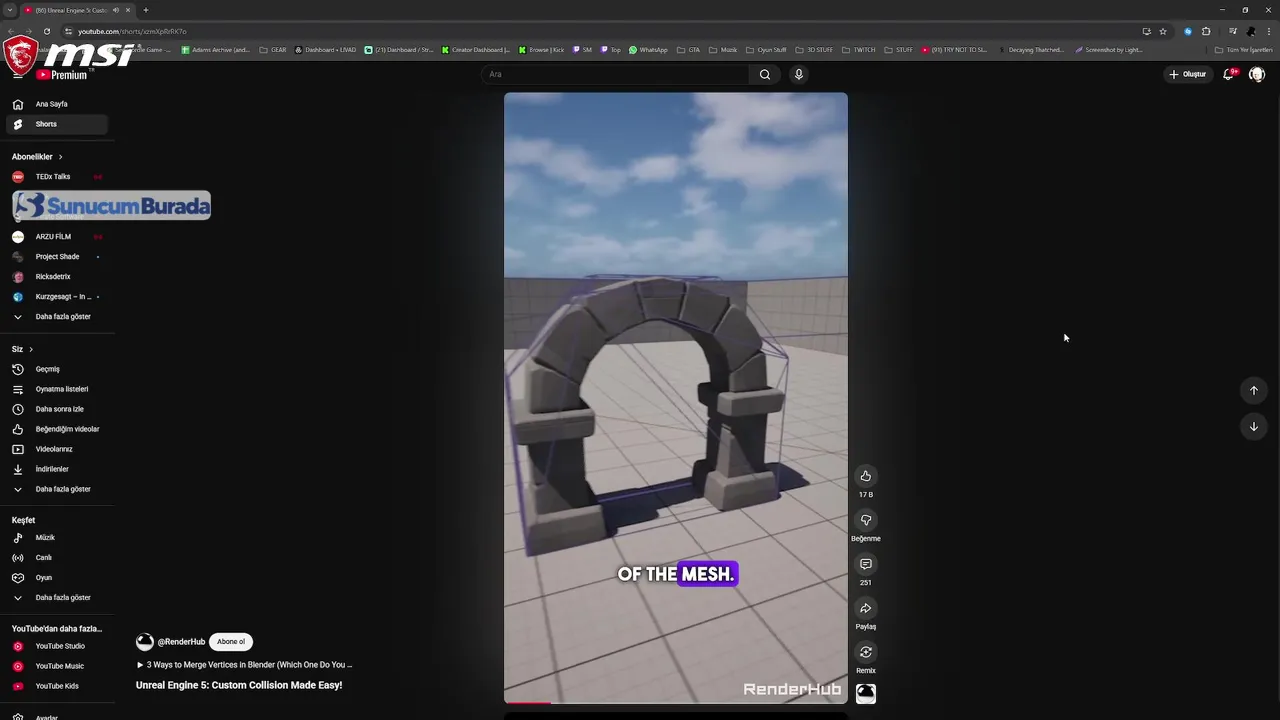The height and width of the screenshot is (720, 1280).
Task: Open the 3D STUFF bookmarks folder
Action: click(814, 50)
